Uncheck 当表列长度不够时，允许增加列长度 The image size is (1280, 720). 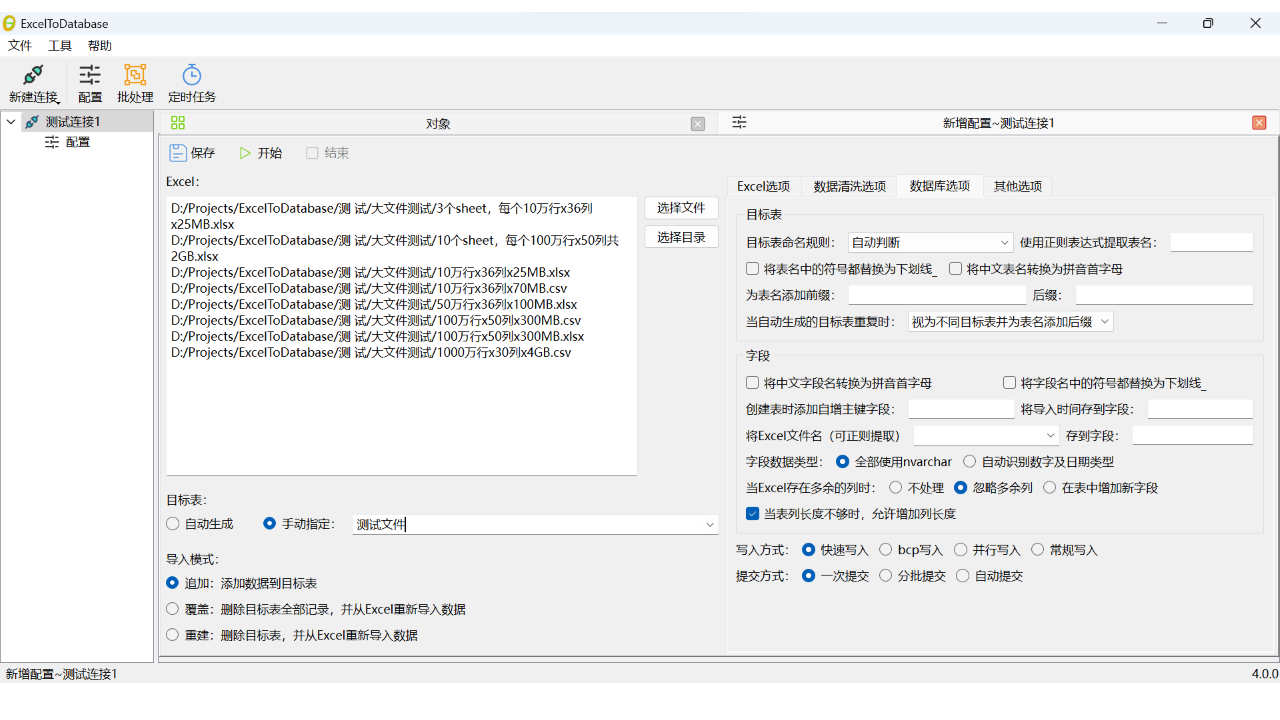click(x=753, y=514)
